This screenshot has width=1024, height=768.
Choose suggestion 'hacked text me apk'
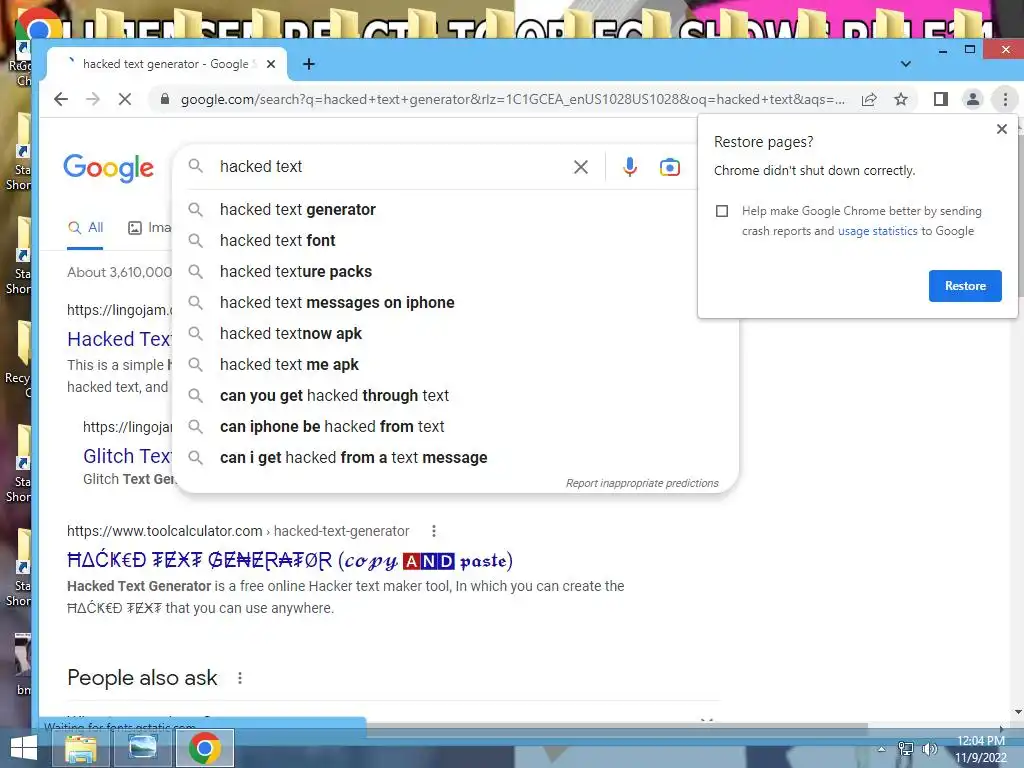[456, 364]
